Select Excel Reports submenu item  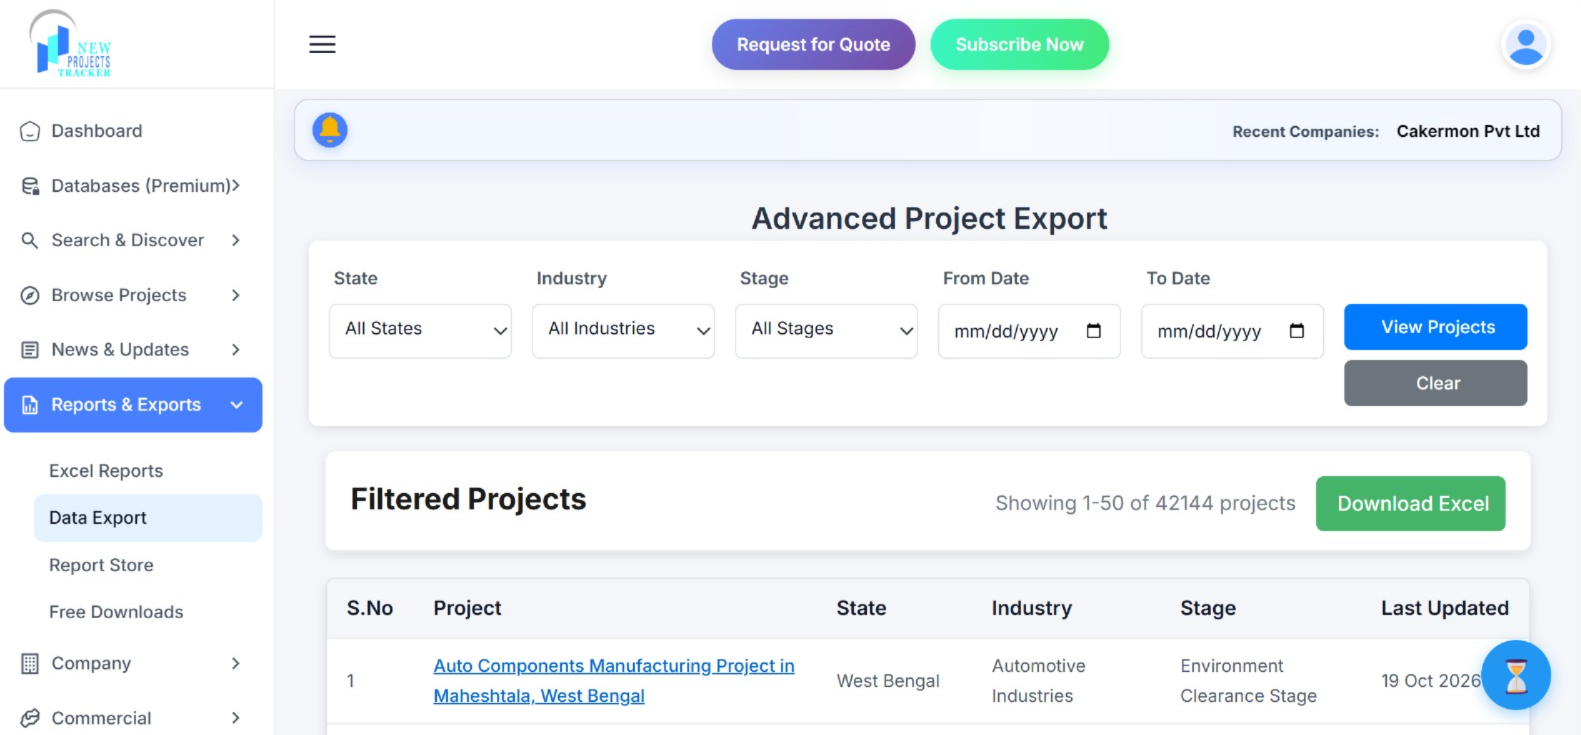click(106, 471)
